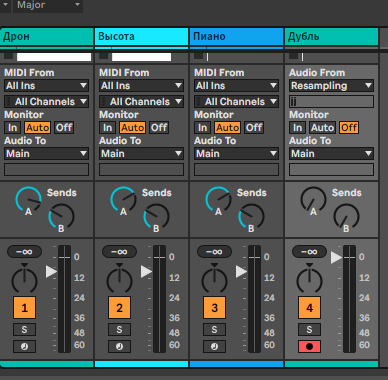Set Дрон monitor to Auto
This screenshot has width=388, height=380.
point(38,127)
